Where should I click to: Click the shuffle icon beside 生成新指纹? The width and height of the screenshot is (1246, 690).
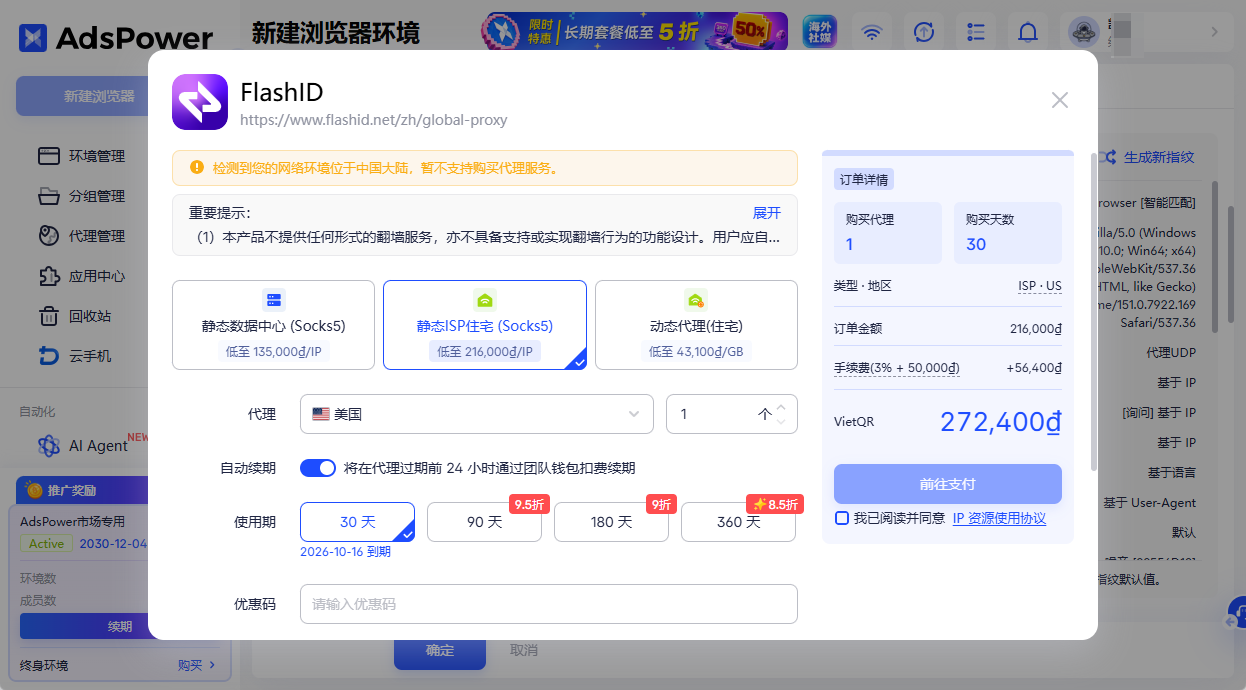tap(1106, 157)
